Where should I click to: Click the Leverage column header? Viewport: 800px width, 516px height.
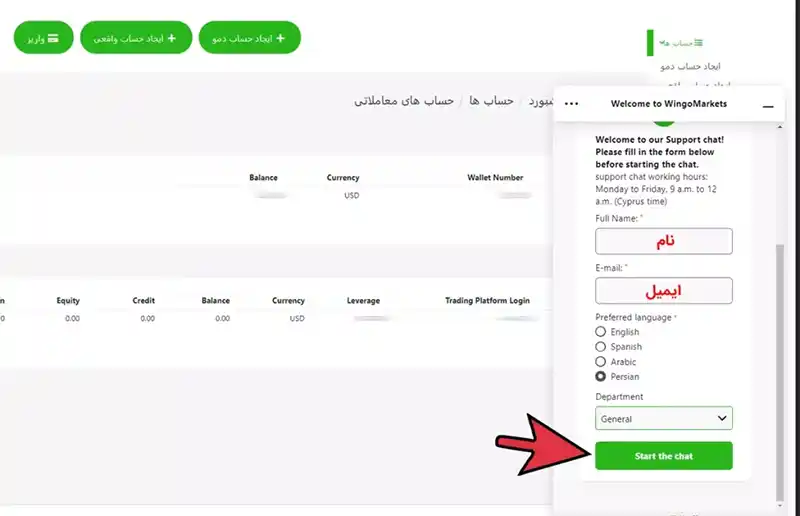(x=363, y=301)
